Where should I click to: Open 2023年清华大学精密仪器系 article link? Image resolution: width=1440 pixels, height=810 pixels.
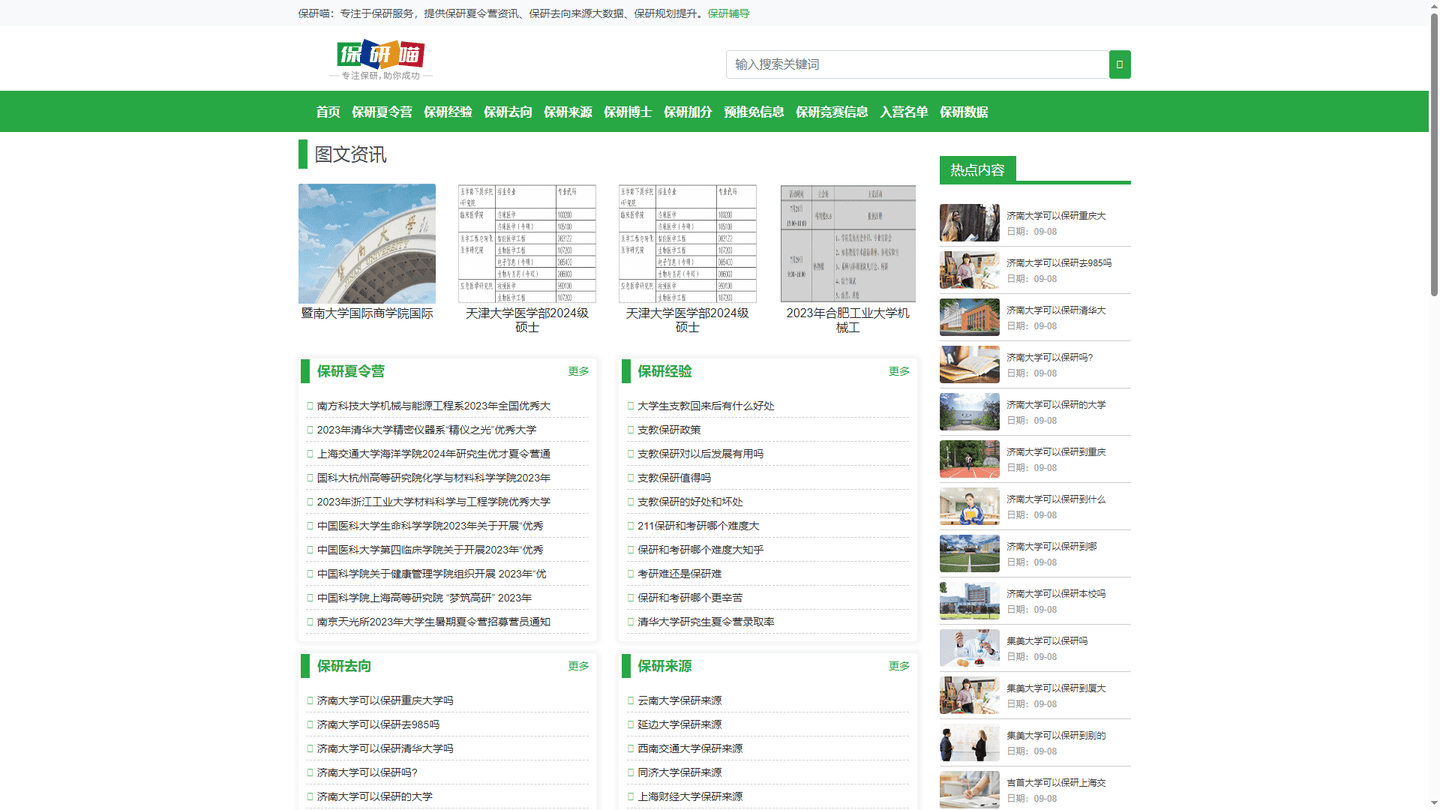click(427, 430)
